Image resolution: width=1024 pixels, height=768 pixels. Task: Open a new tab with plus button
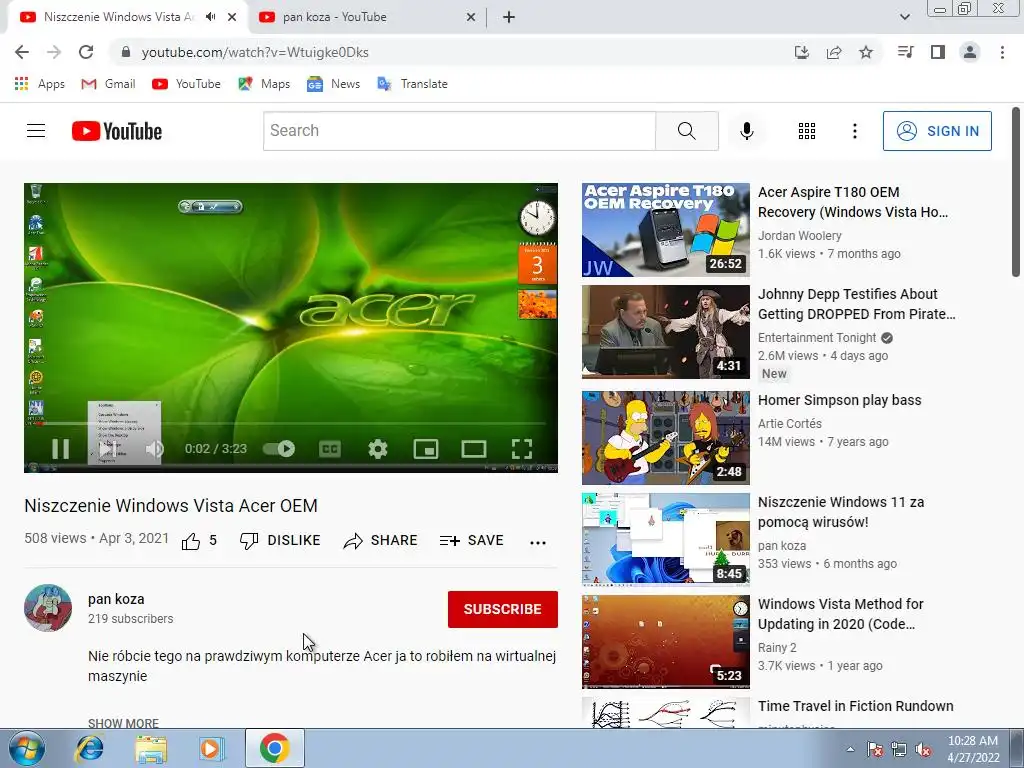click(x=509, y=18)
